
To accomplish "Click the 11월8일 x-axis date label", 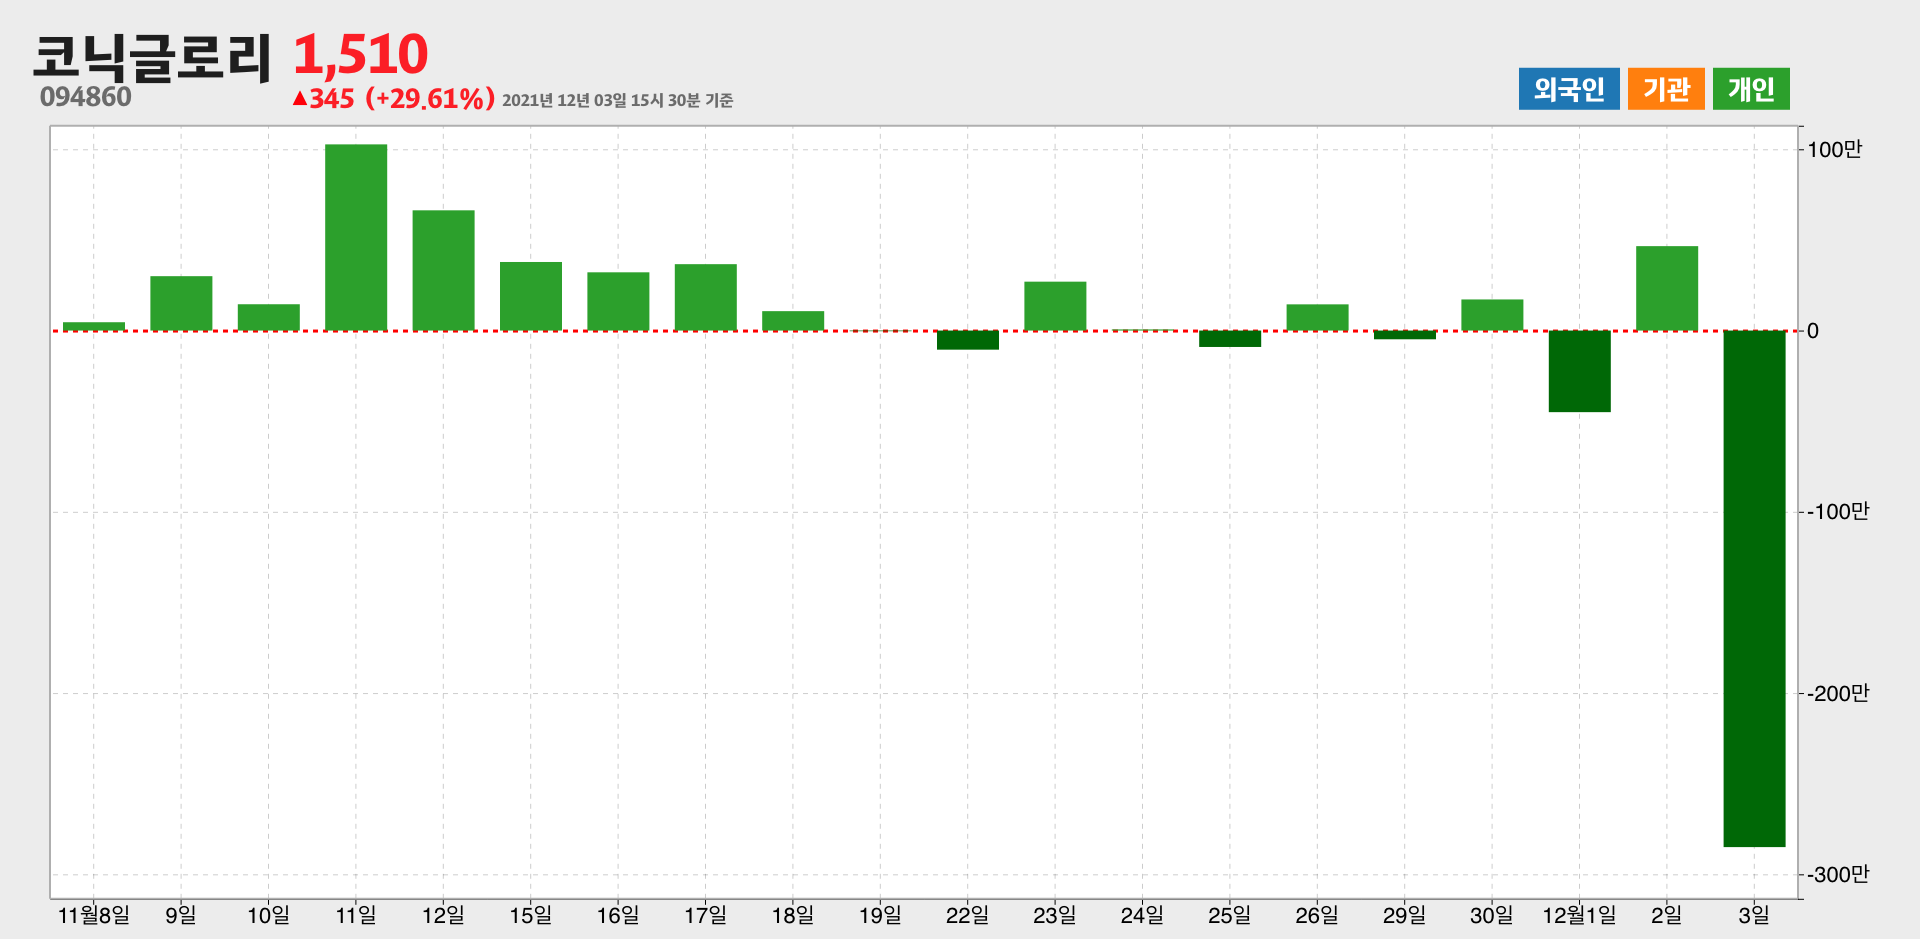I will point(94,915).
